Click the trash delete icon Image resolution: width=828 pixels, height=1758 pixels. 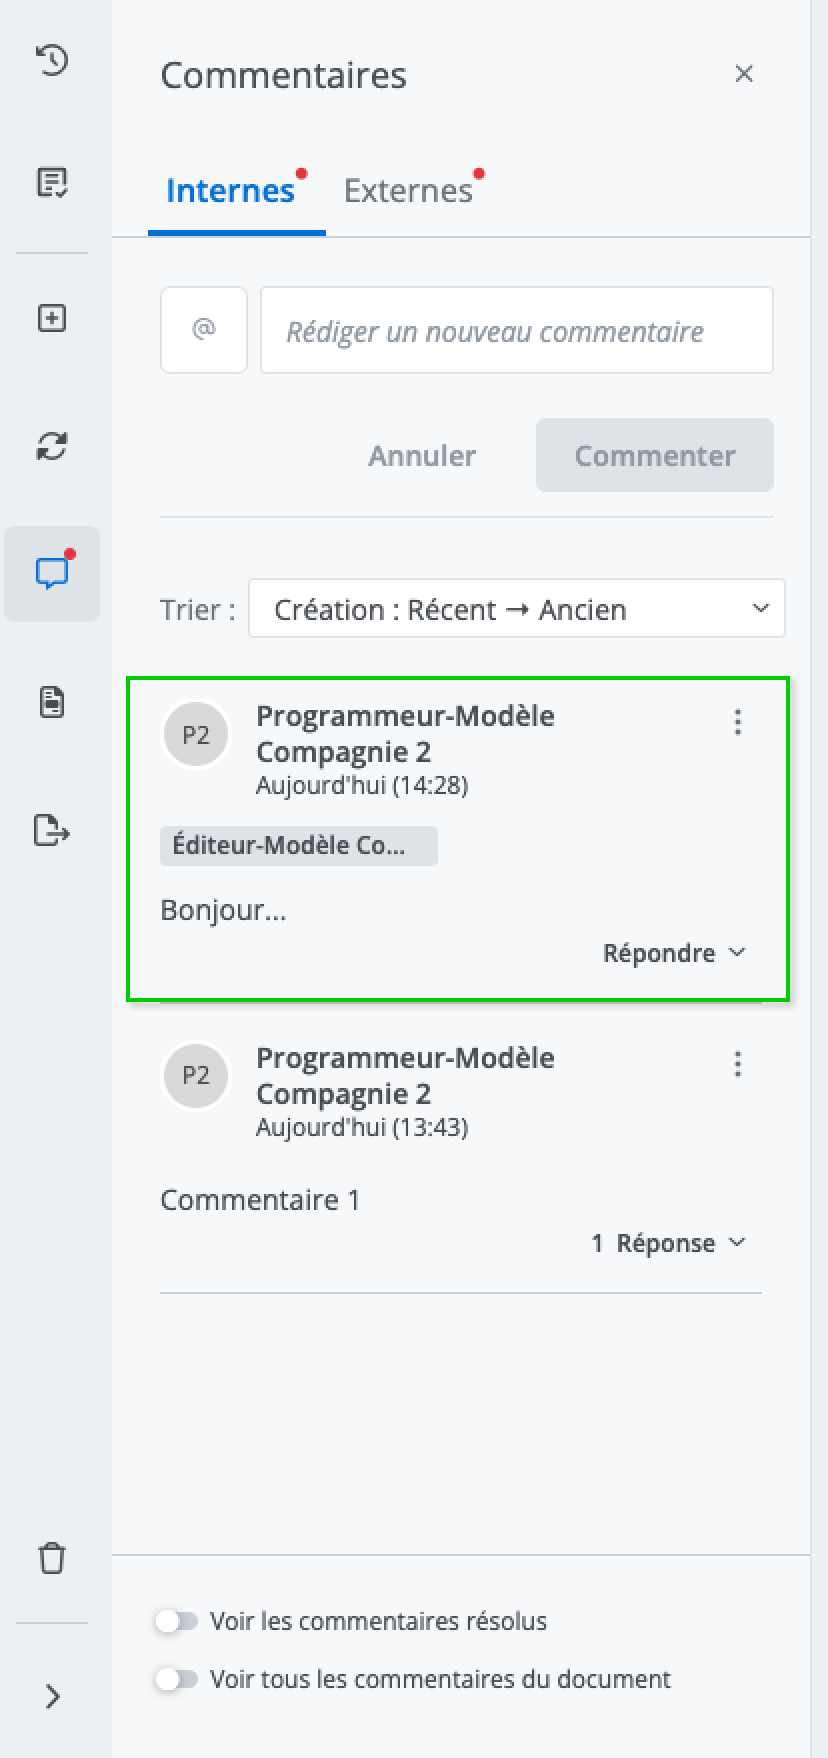52,1558
